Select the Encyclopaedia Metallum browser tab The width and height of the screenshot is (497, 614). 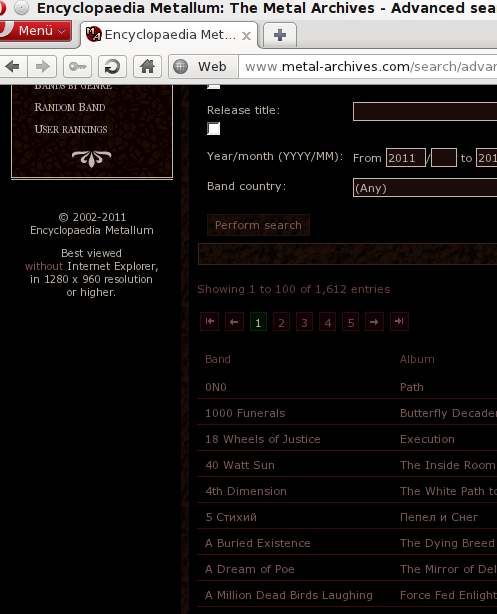point(169,35)
